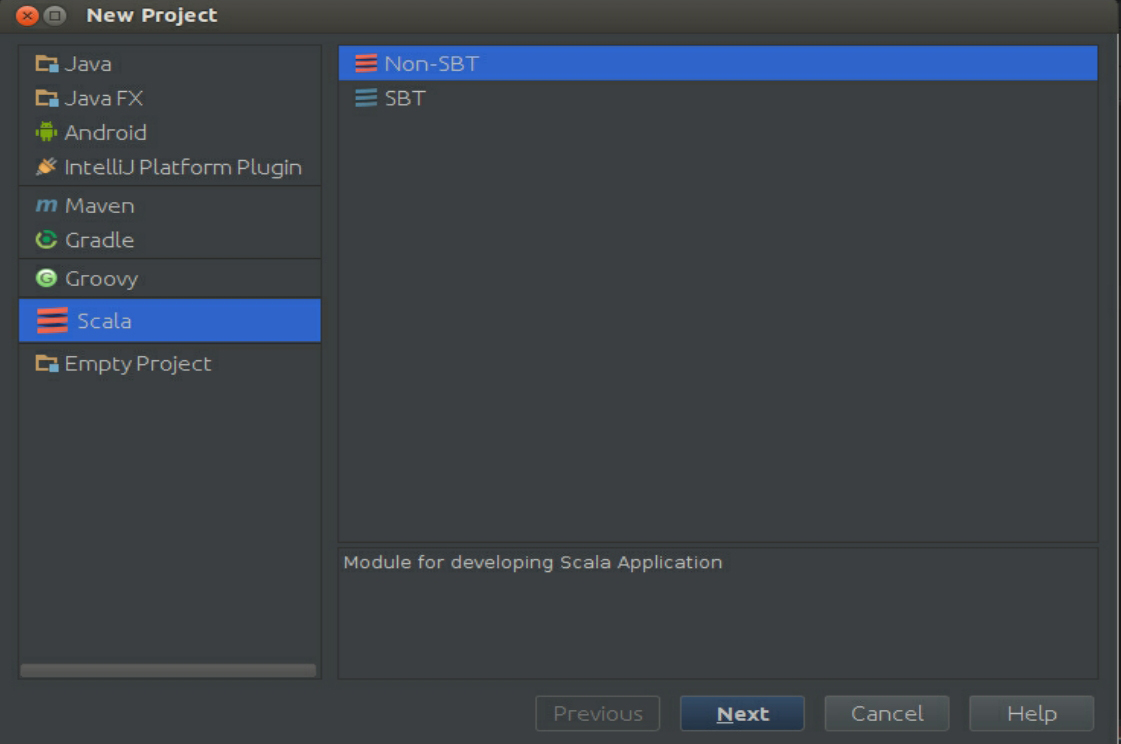Choose Empty Project label in list
This screenshot has width=1121, height=744.
[138, 364]
